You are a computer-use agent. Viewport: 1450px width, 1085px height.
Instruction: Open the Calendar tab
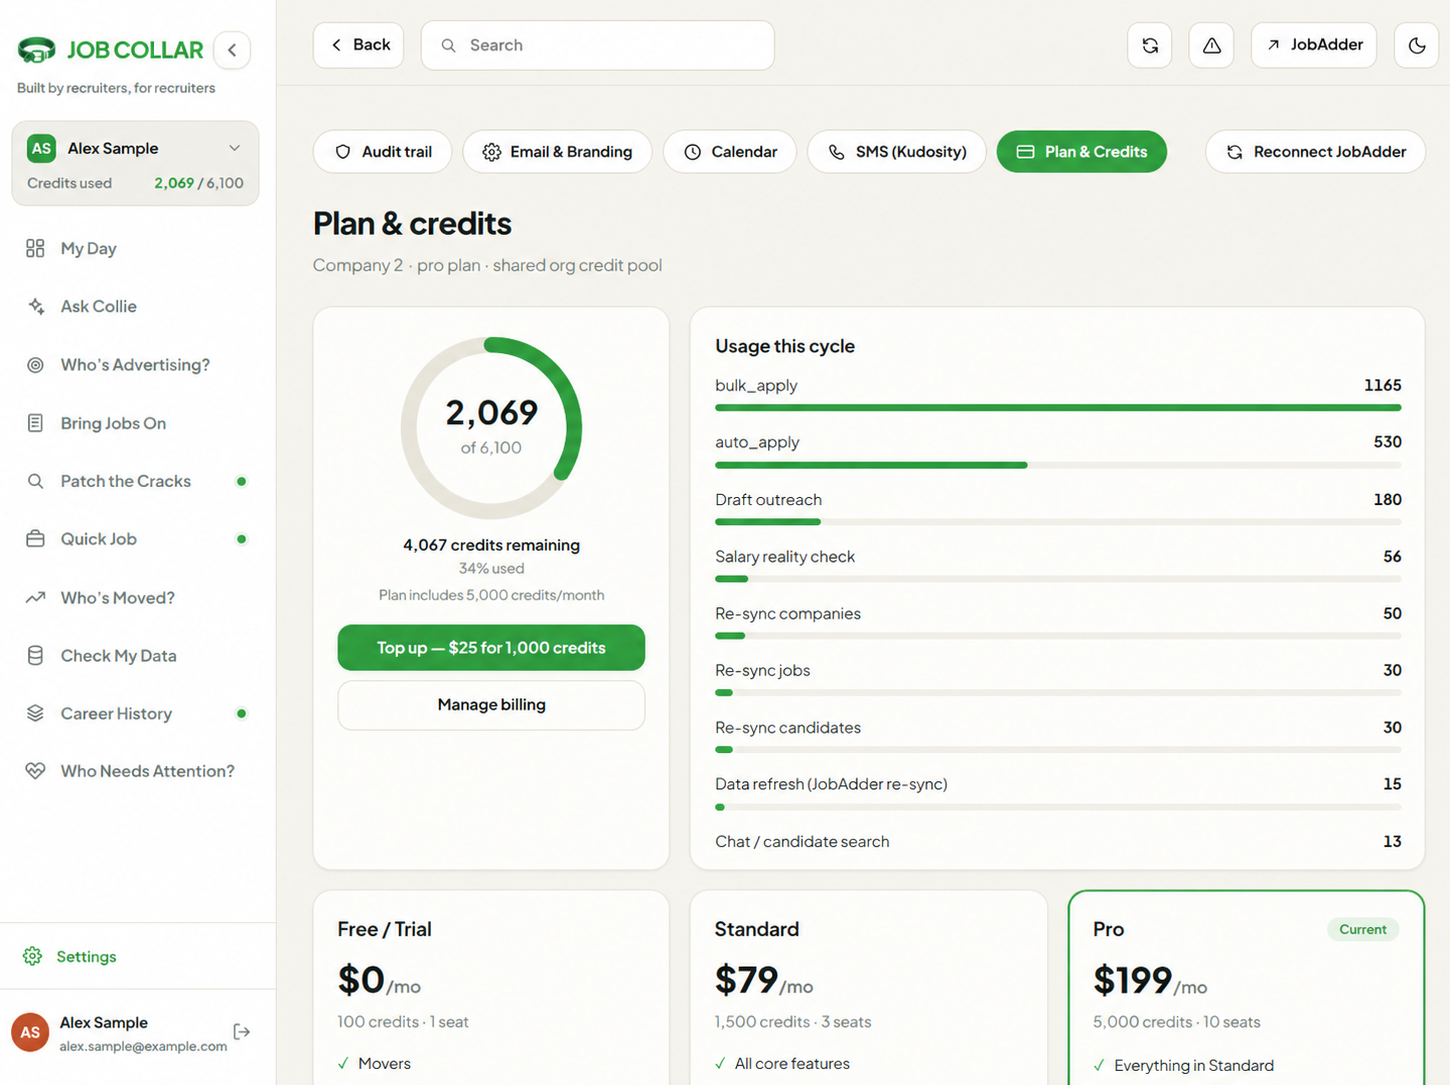[x=730, y=152]
